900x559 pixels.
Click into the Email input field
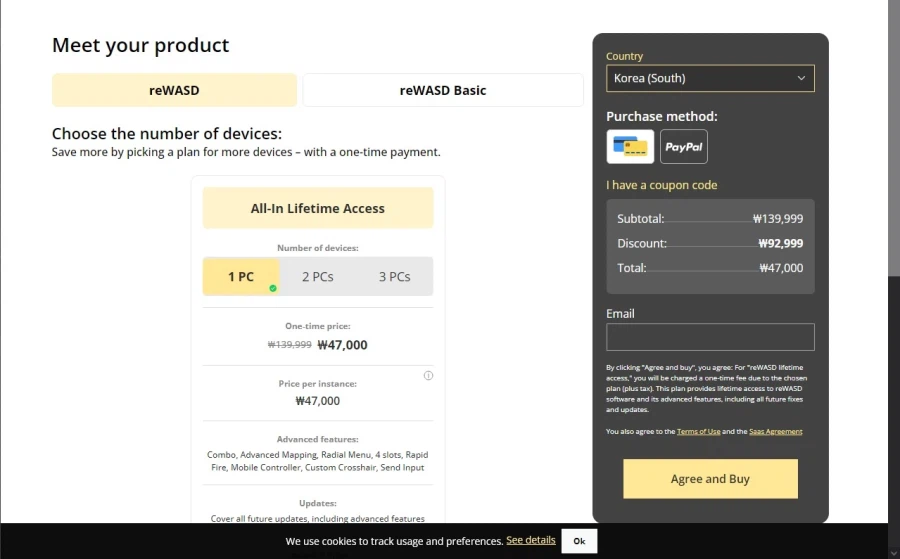(710, 337)
